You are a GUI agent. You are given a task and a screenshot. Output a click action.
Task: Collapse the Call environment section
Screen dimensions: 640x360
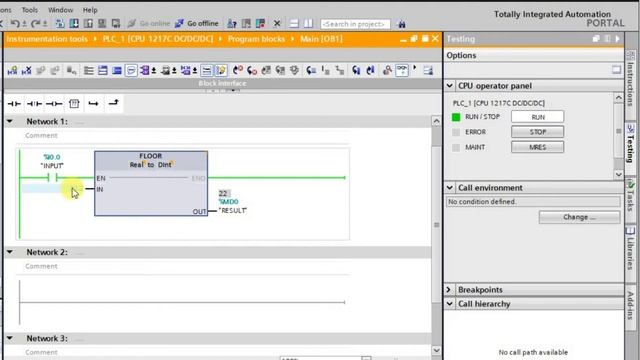(449, 188)
